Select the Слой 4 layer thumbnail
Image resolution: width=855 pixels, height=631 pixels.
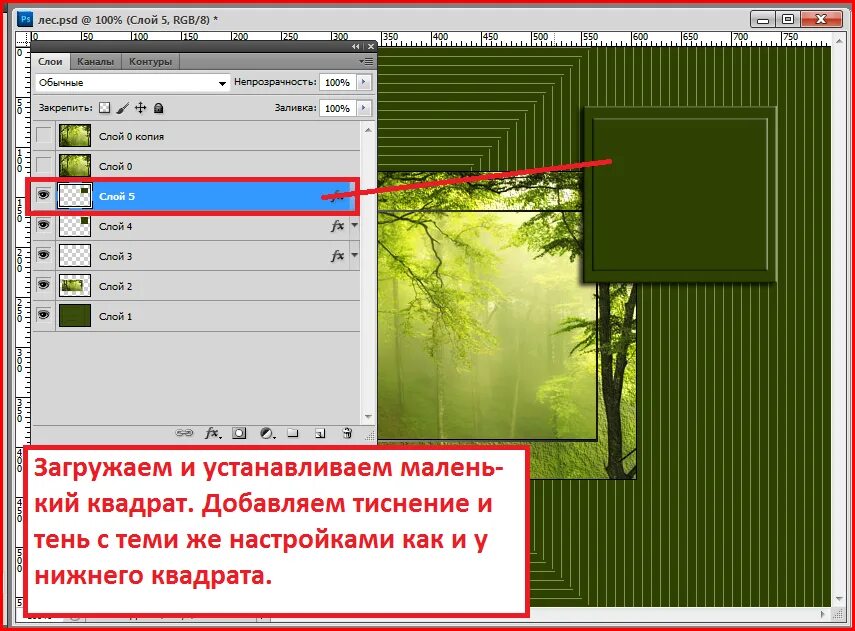[75, 226]
